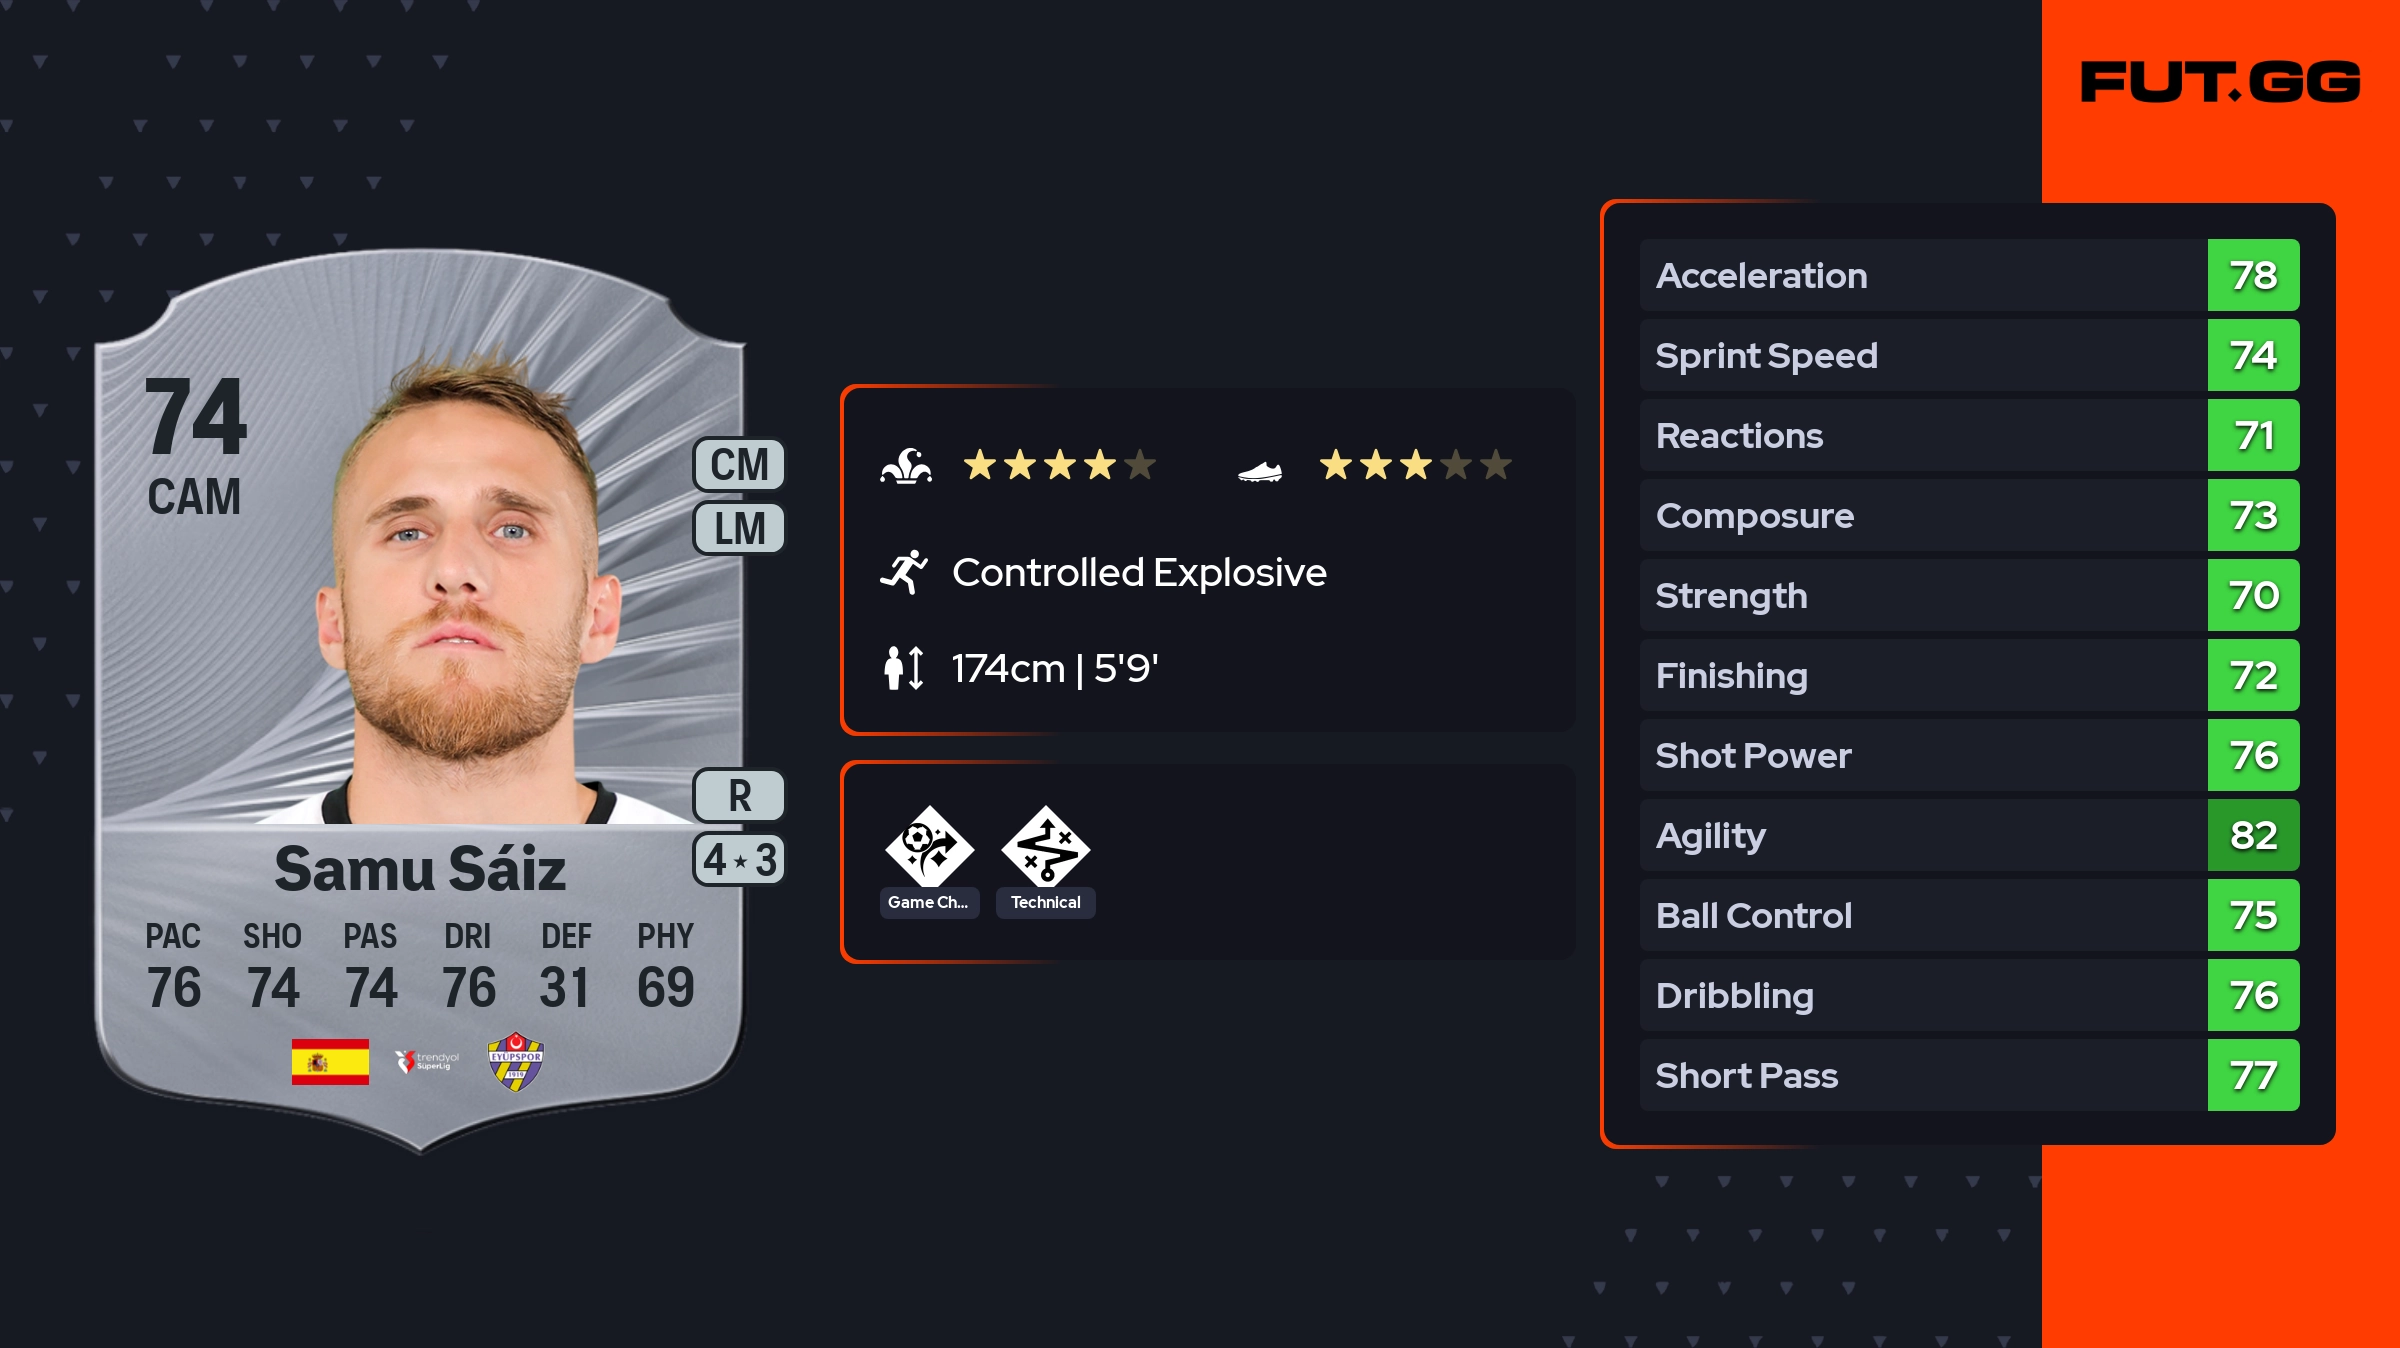Click the Game Changer playstyle icon
Screen dimensions: 2400x1348
point(929,847)
